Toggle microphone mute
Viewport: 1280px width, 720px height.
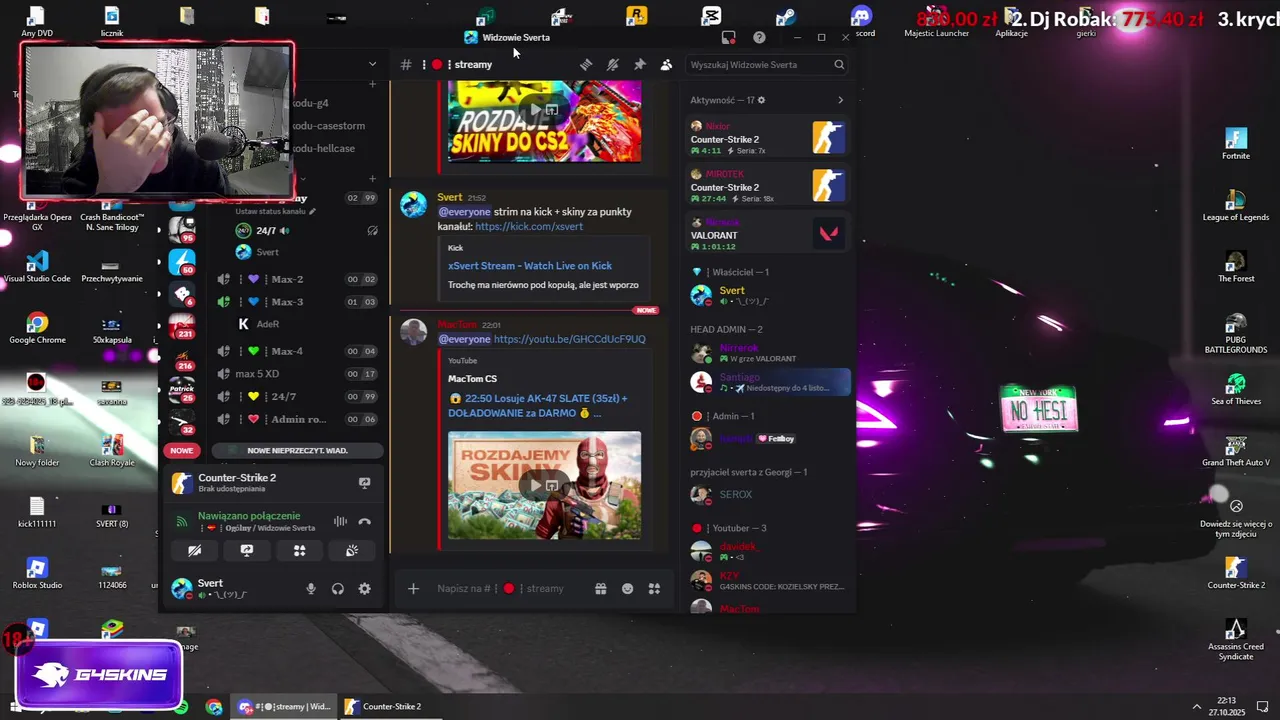click(311, 589)
